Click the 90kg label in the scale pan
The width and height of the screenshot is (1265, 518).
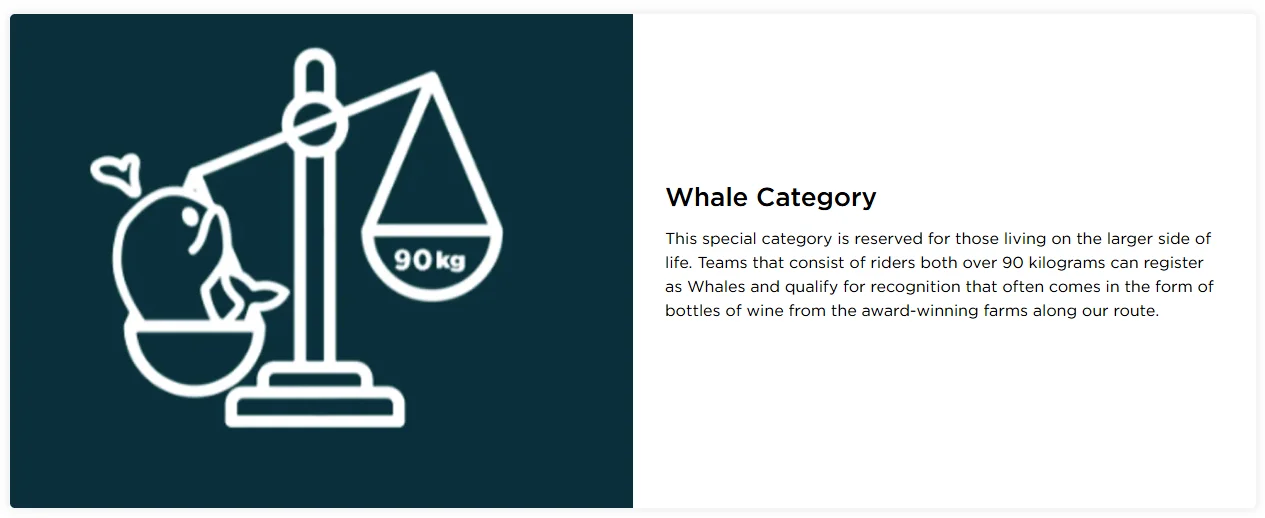pos(430,261)
